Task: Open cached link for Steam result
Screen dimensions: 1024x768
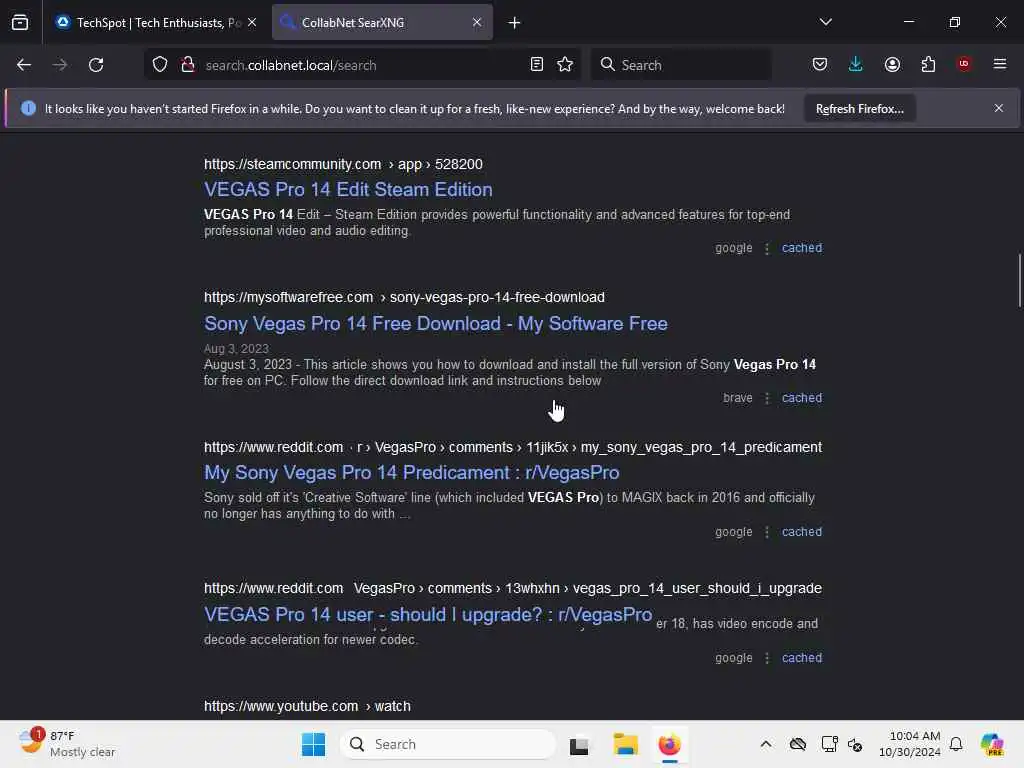Action: tap(802, 248)
